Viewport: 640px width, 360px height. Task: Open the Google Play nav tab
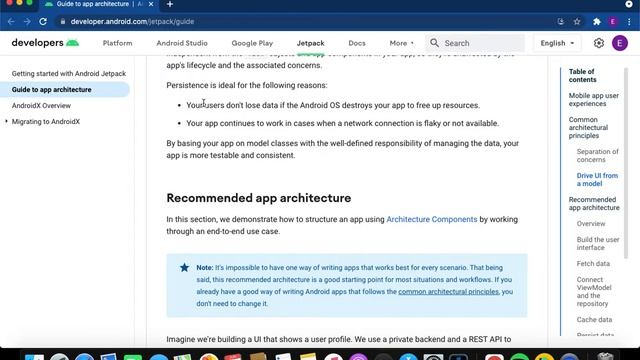(x=252, y=43)
